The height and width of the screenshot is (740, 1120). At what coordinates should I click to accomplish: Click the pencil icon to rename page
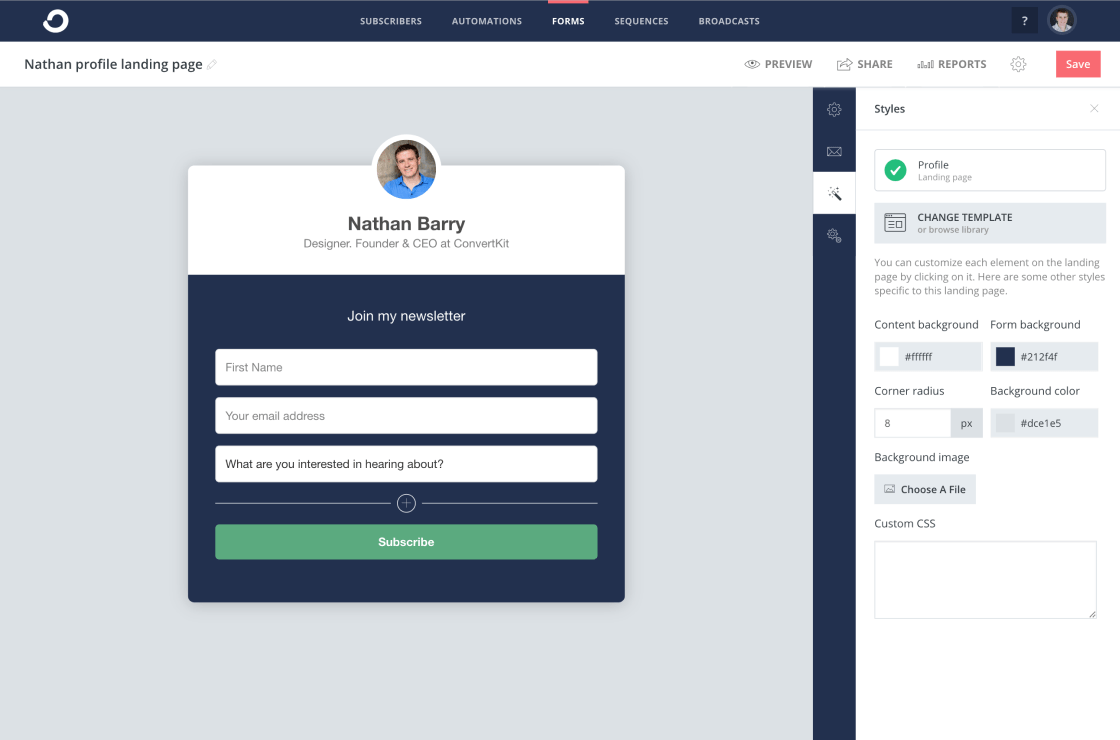(211, 64)
